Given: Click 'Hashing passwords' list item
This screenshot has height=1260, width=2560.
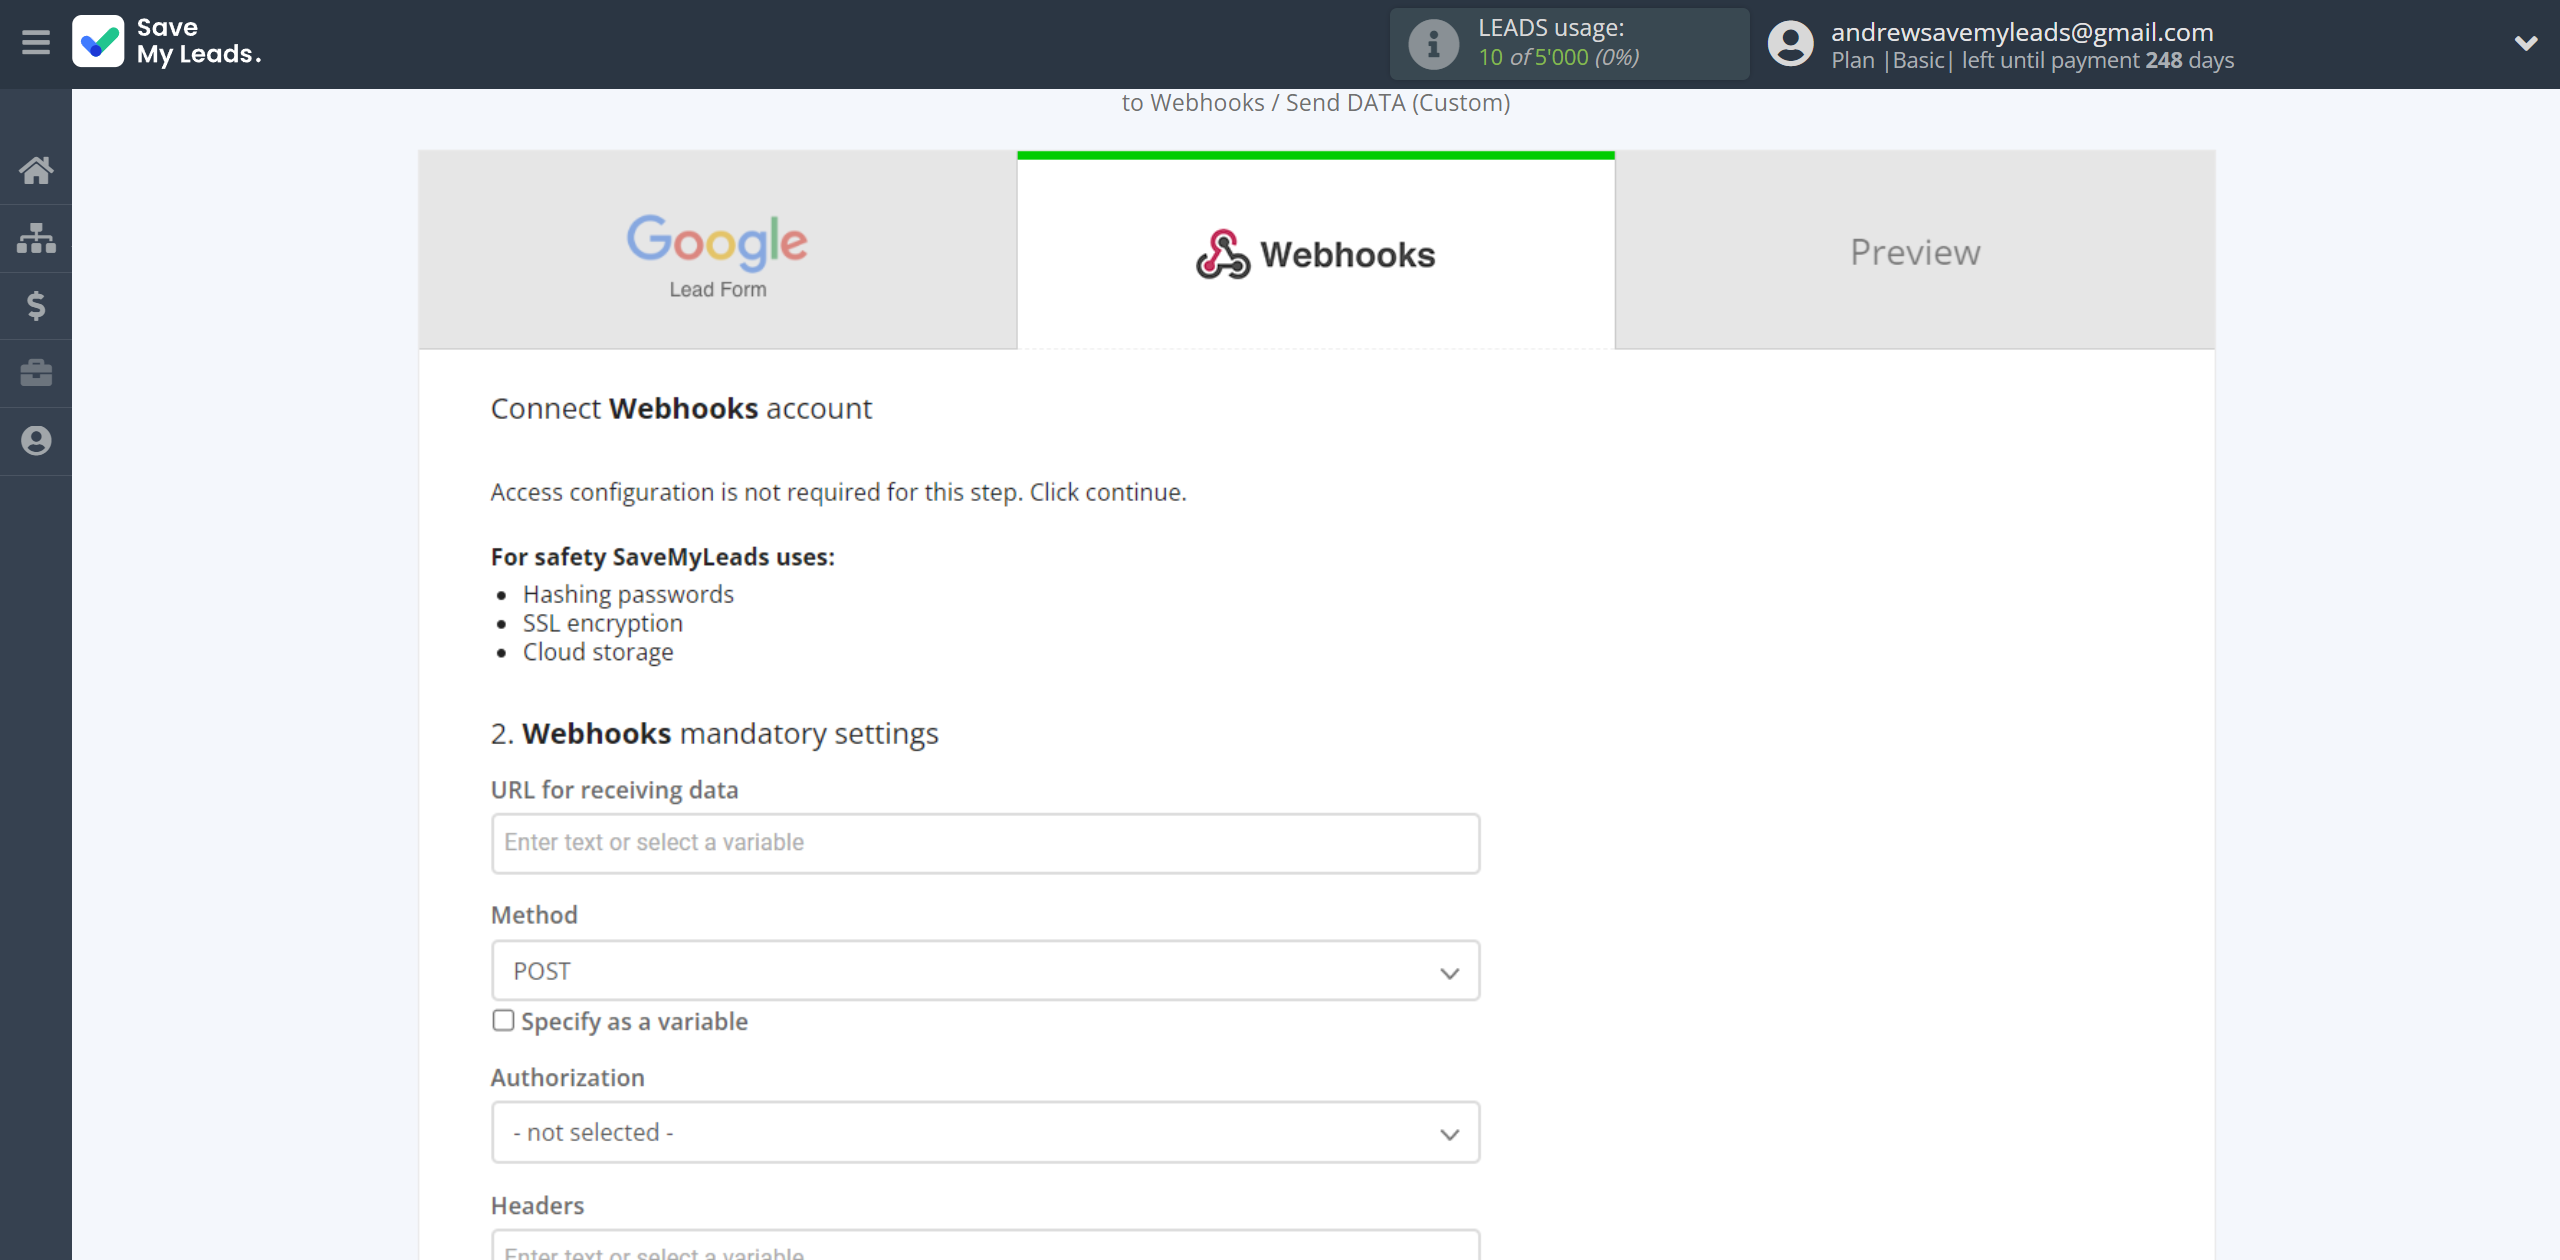Looking at the screenshot, I should (x=628, y=594).
